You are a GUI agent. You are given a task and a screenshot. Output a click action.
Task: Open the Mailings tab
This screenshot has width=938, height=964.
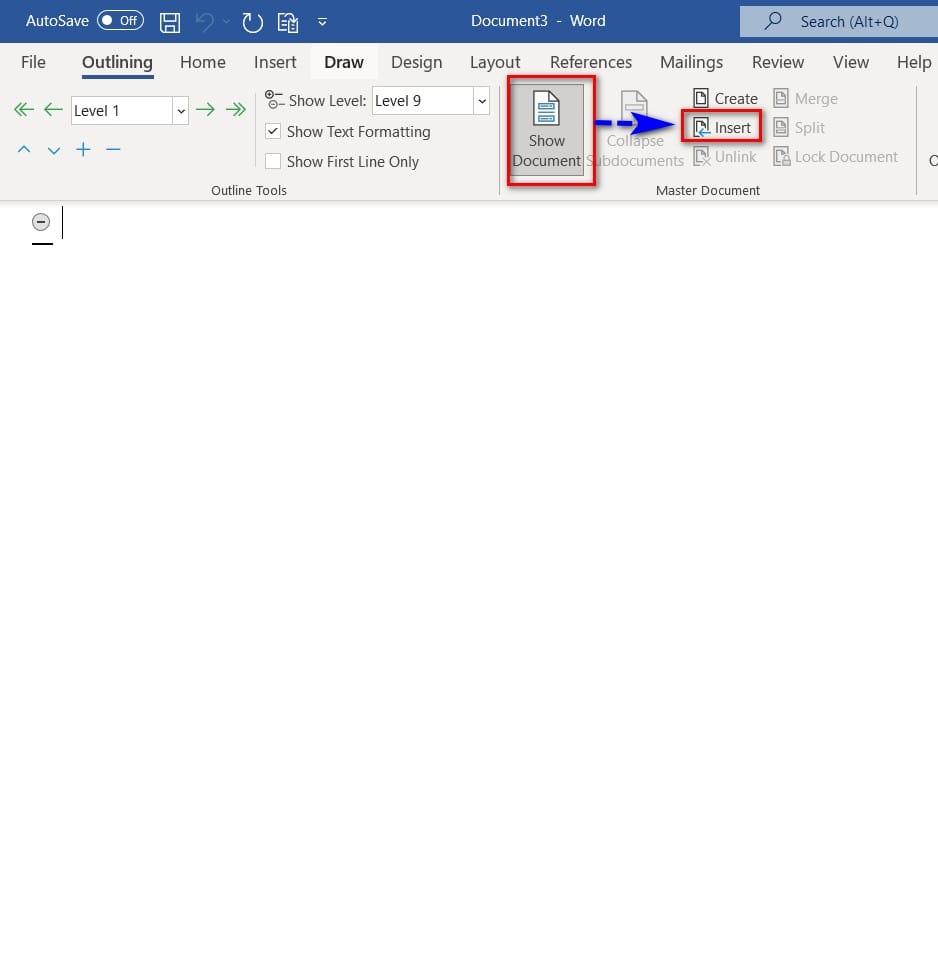[692, 62]
